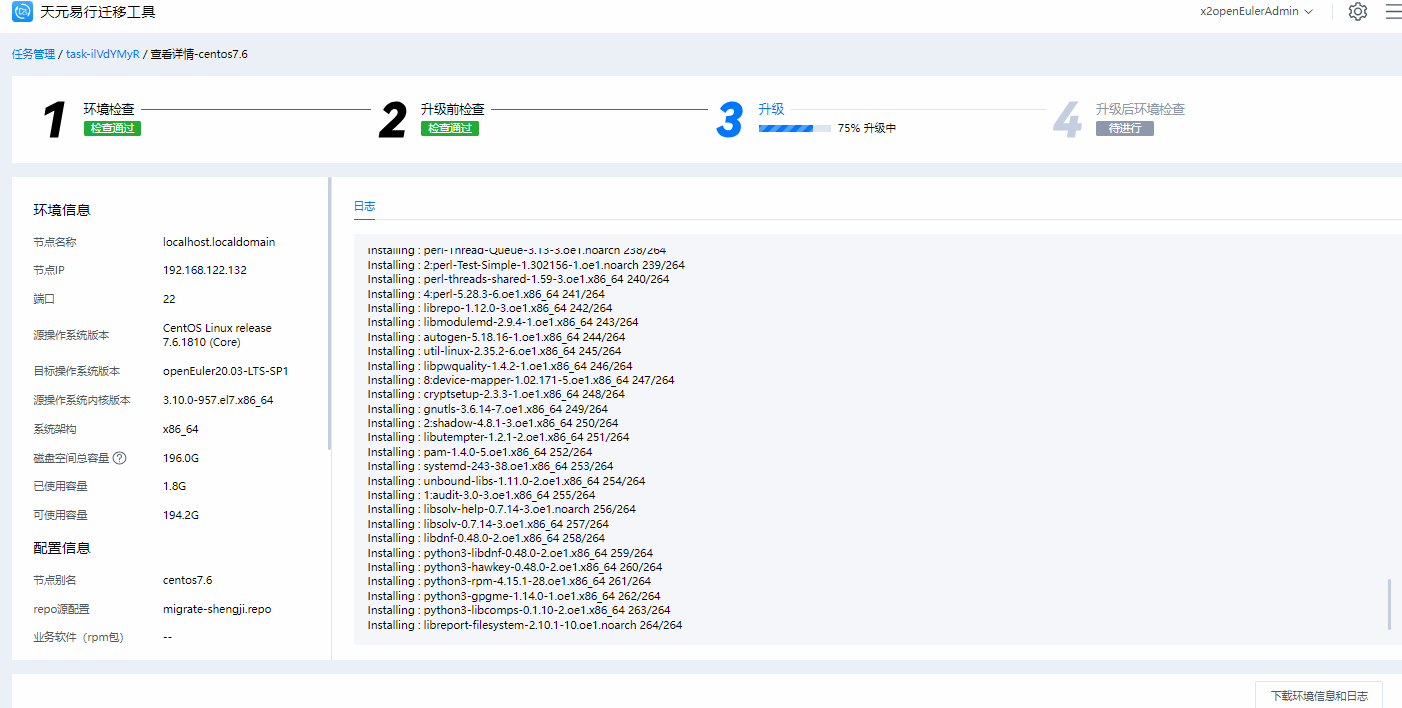Viewport: 1402px width, 708px height.
Task: Click the 下载环境信息和日志 button
Action: (x=1319, y=695)
